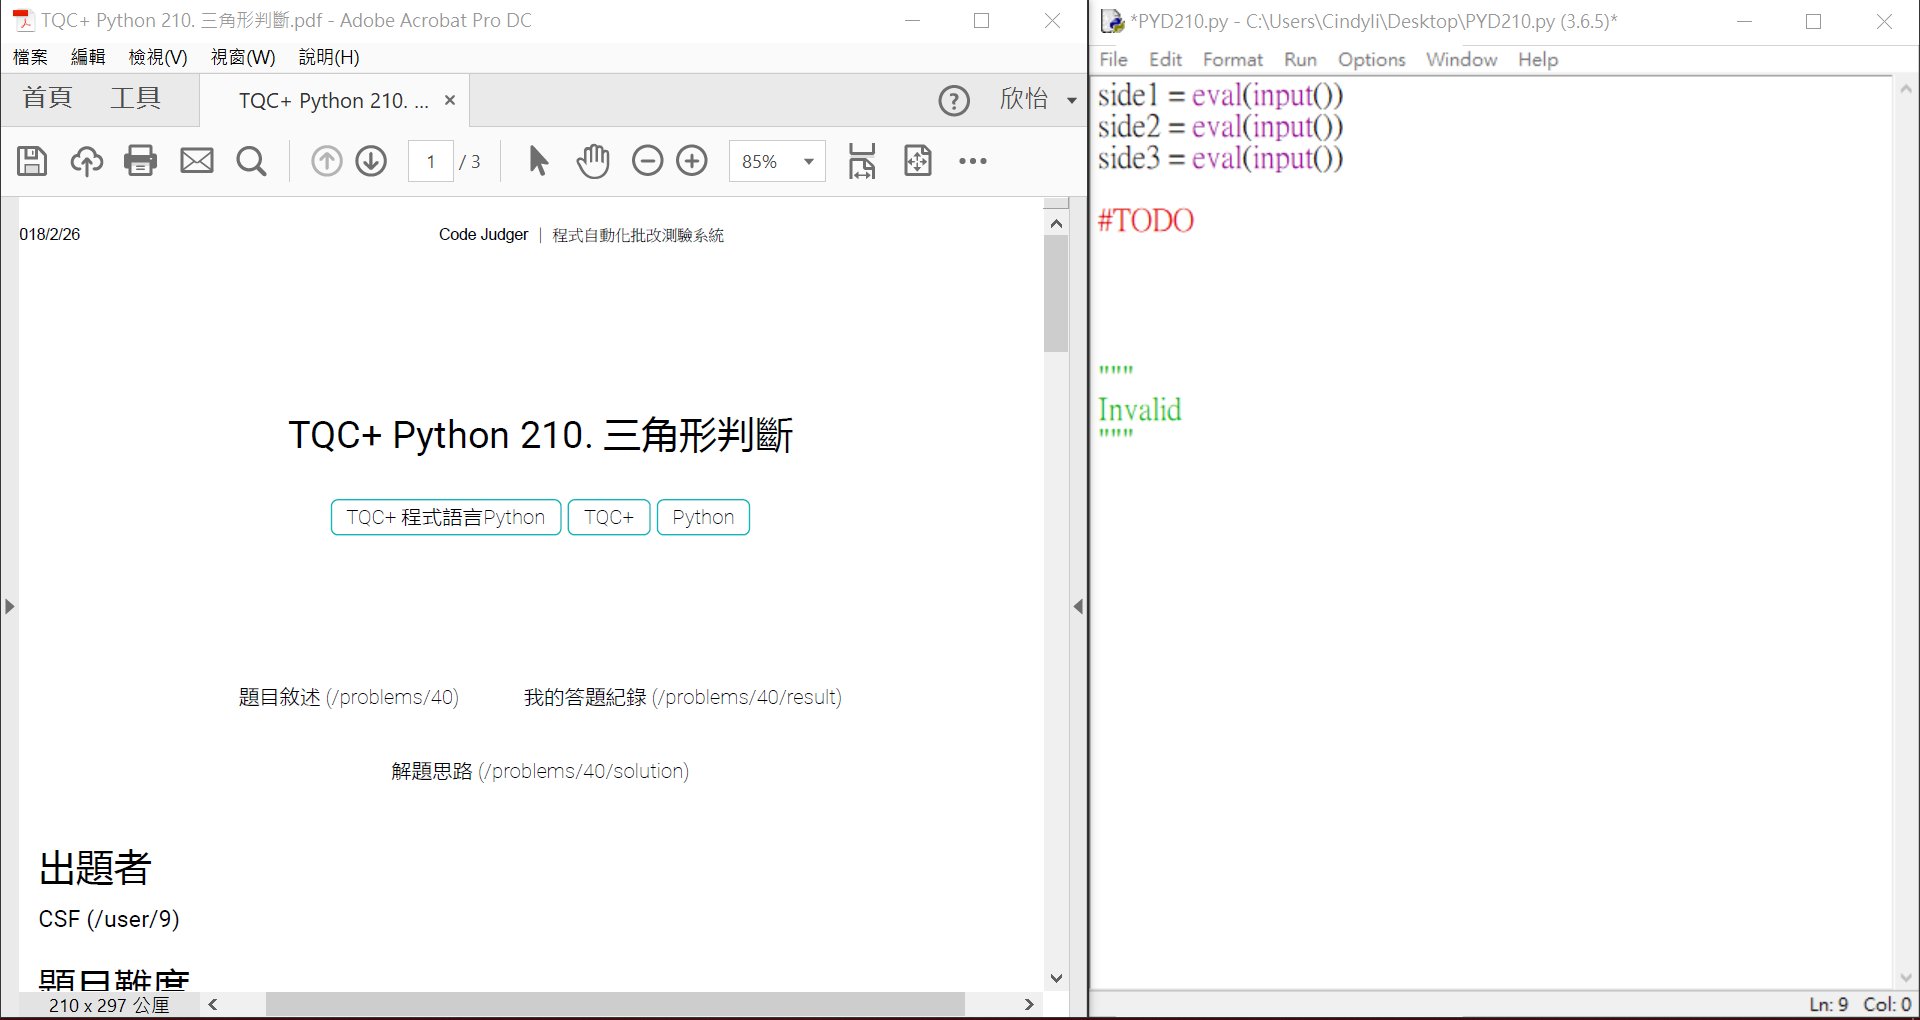Click the PDF vertical scrollbar down arrow

[x=1056, y=978]
